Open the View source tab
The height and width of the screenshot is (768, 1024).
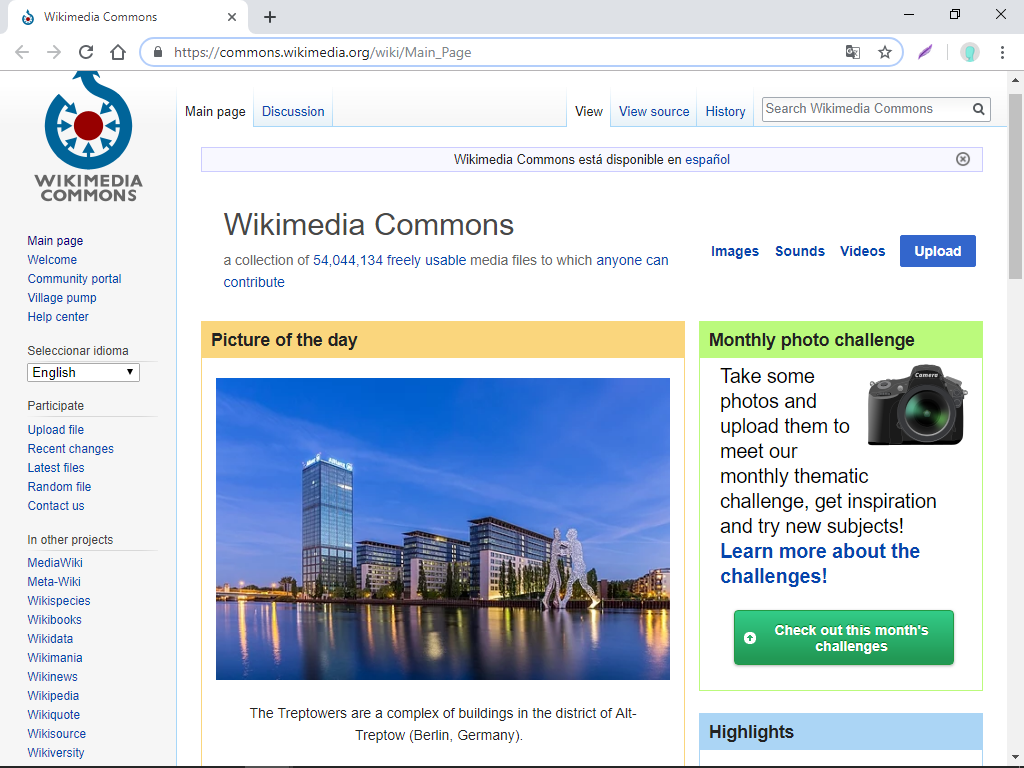tap(654, 112)
